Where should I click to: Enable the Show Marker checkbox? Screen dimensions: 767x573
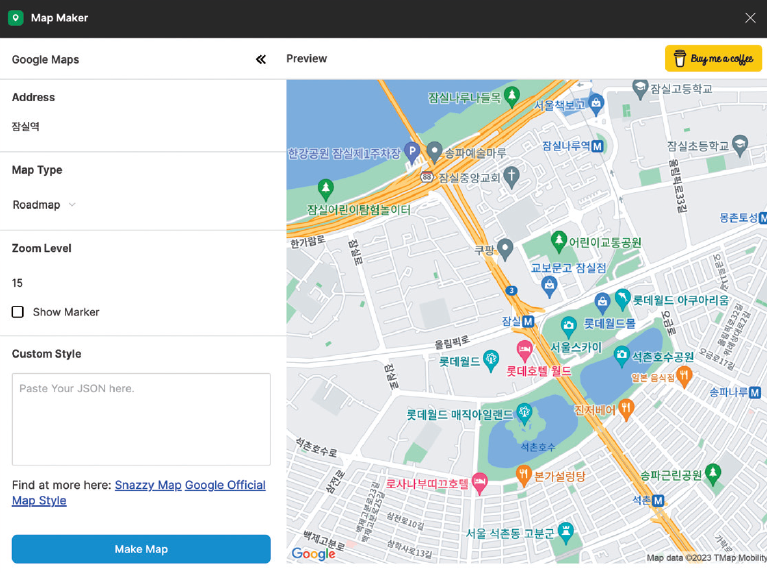coord(18,312)
